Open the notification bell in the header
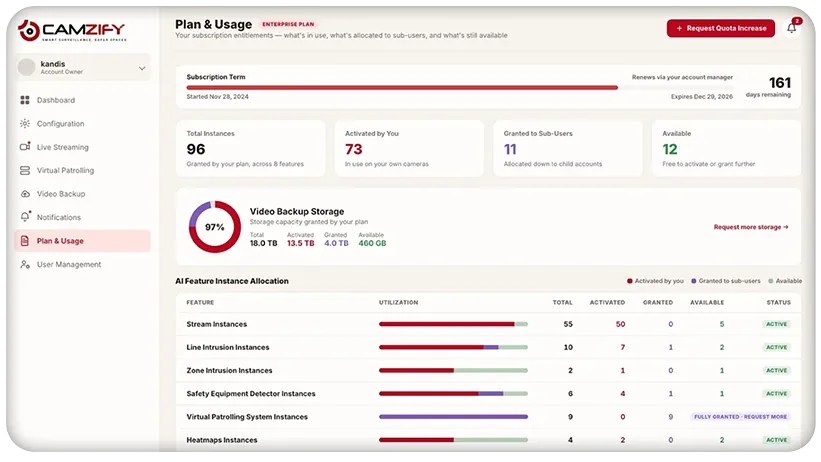The width and height of the screenshot is (821, 462). click(792, 28)
